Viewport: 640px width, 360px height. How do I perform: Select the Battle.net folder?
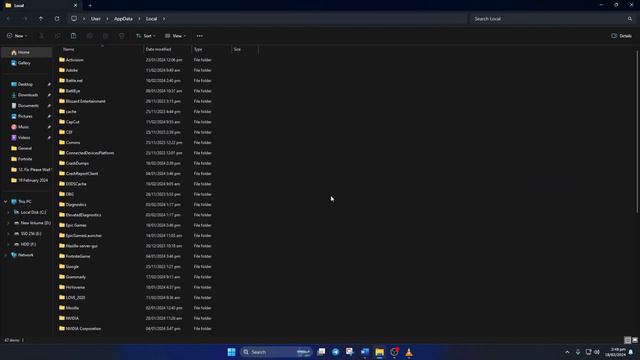[x=74, y=81]
